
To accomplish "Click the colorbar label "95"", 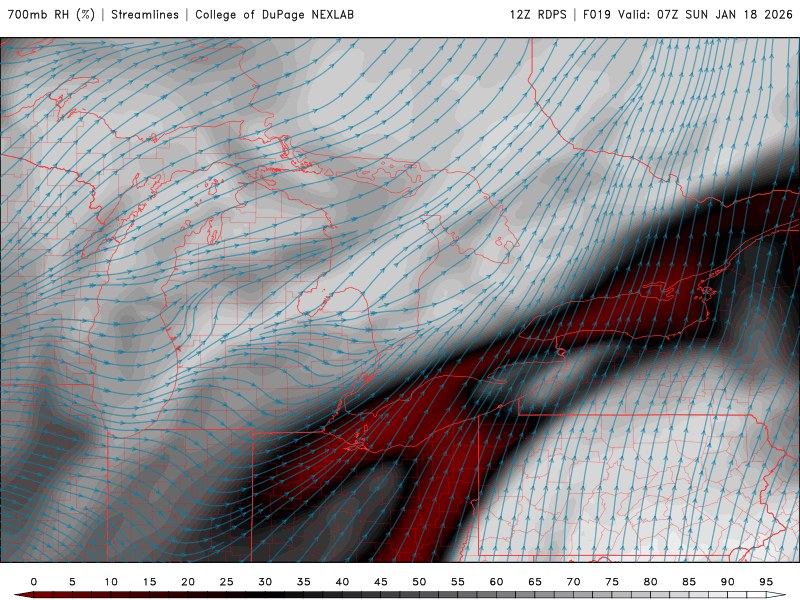I will [x=766, y=582].
